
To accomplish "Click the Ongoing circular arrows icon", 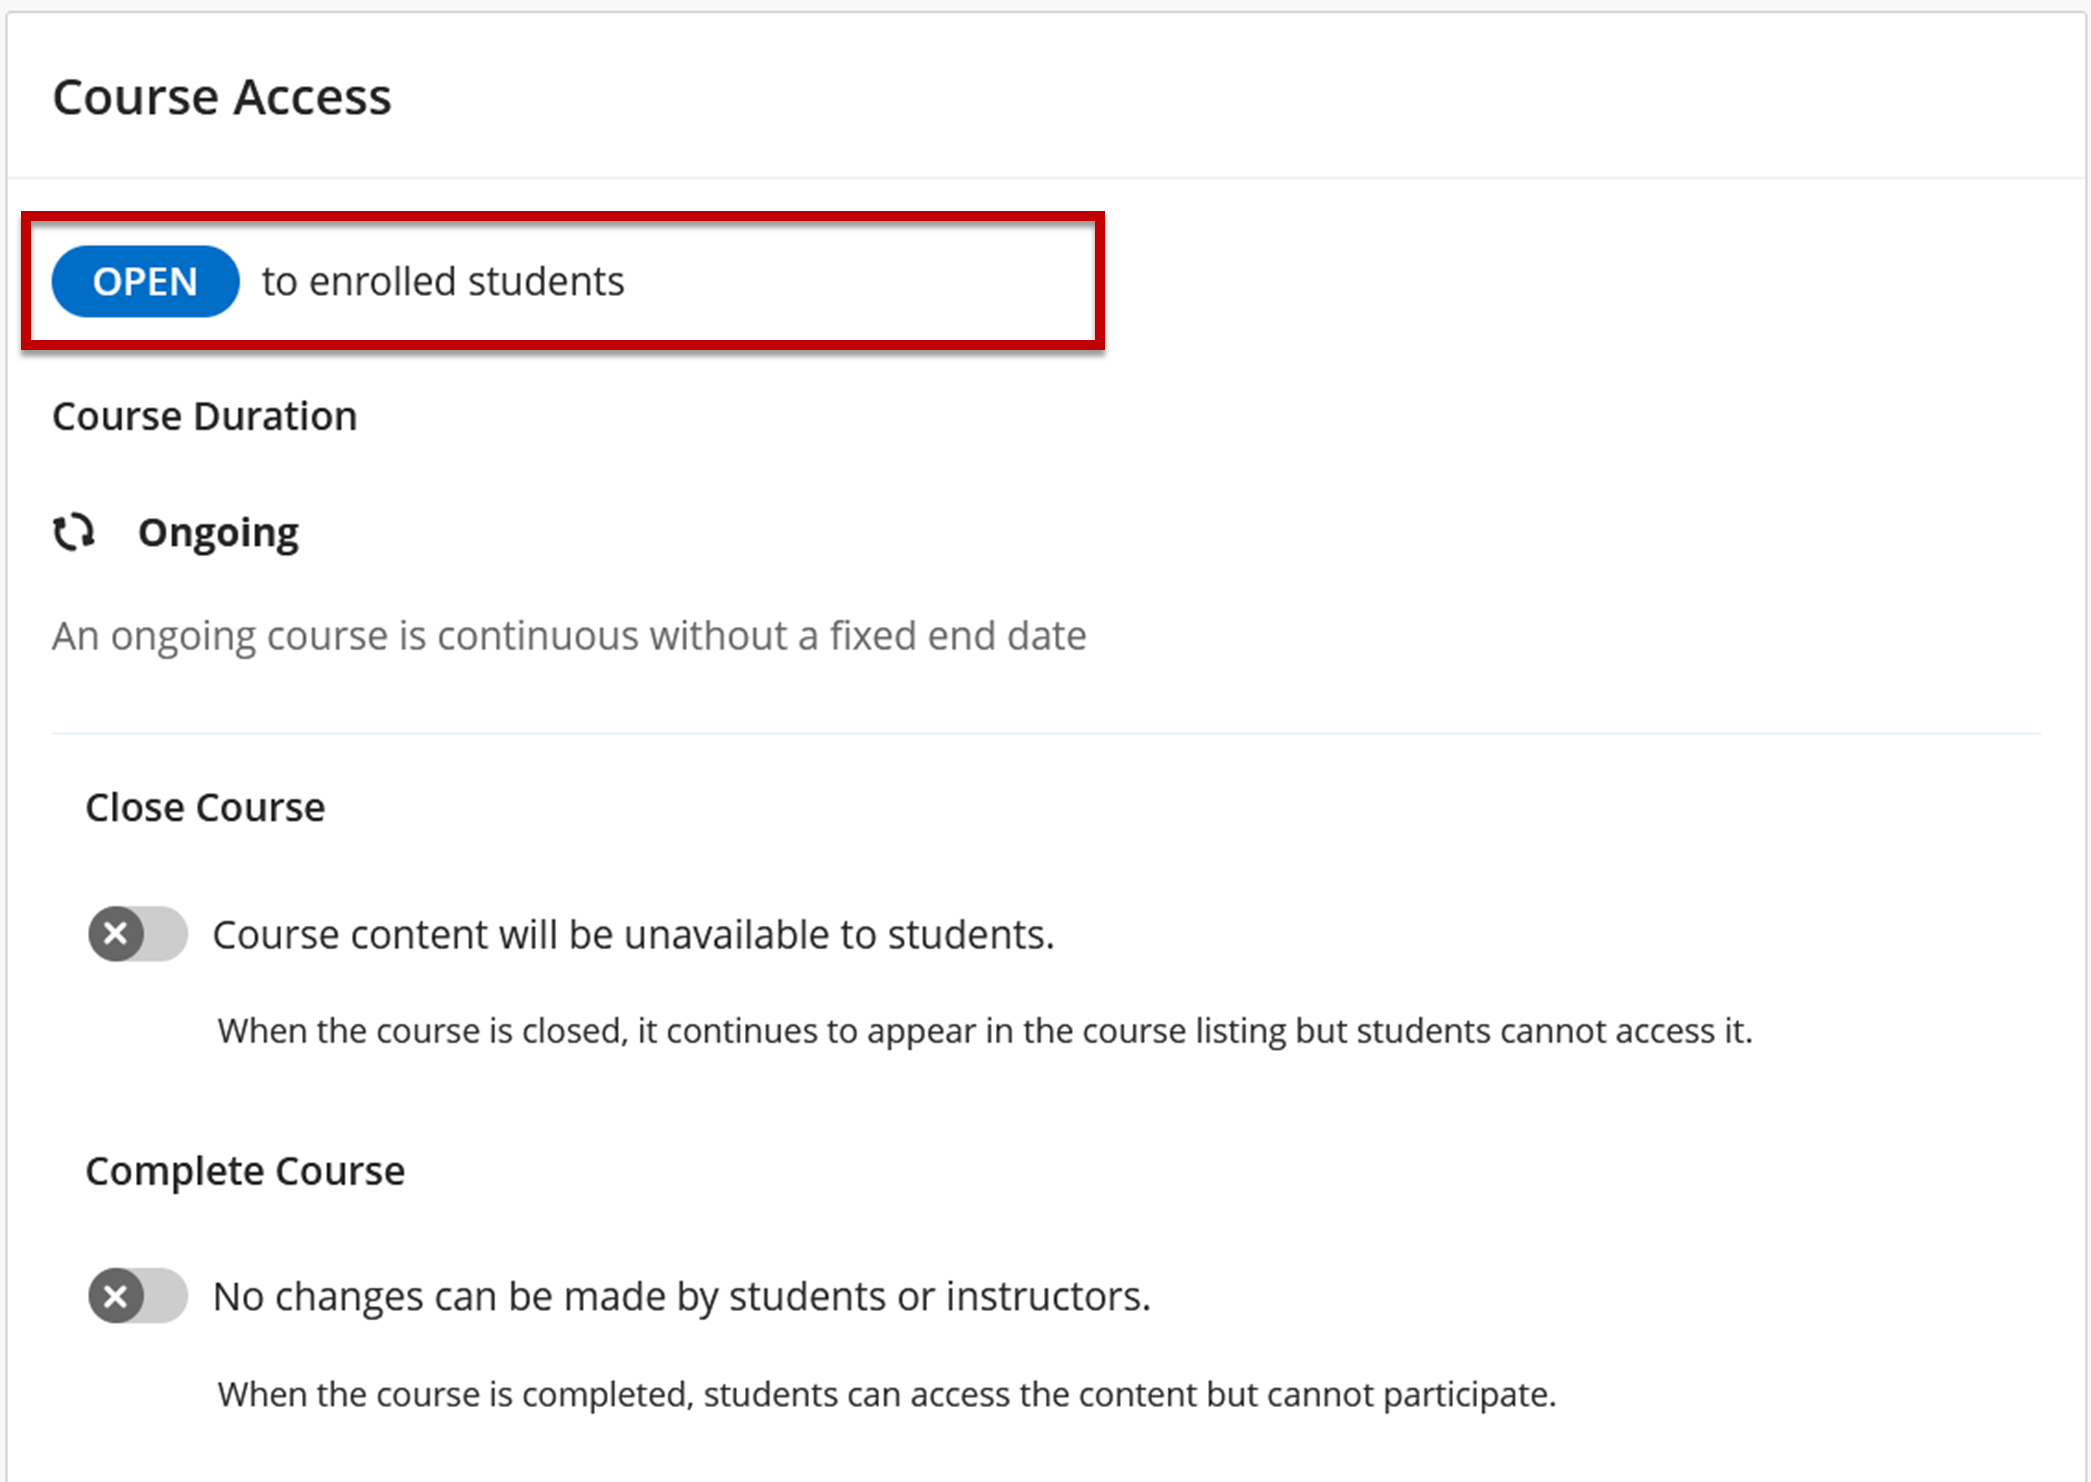I will (x=74, y=532).
